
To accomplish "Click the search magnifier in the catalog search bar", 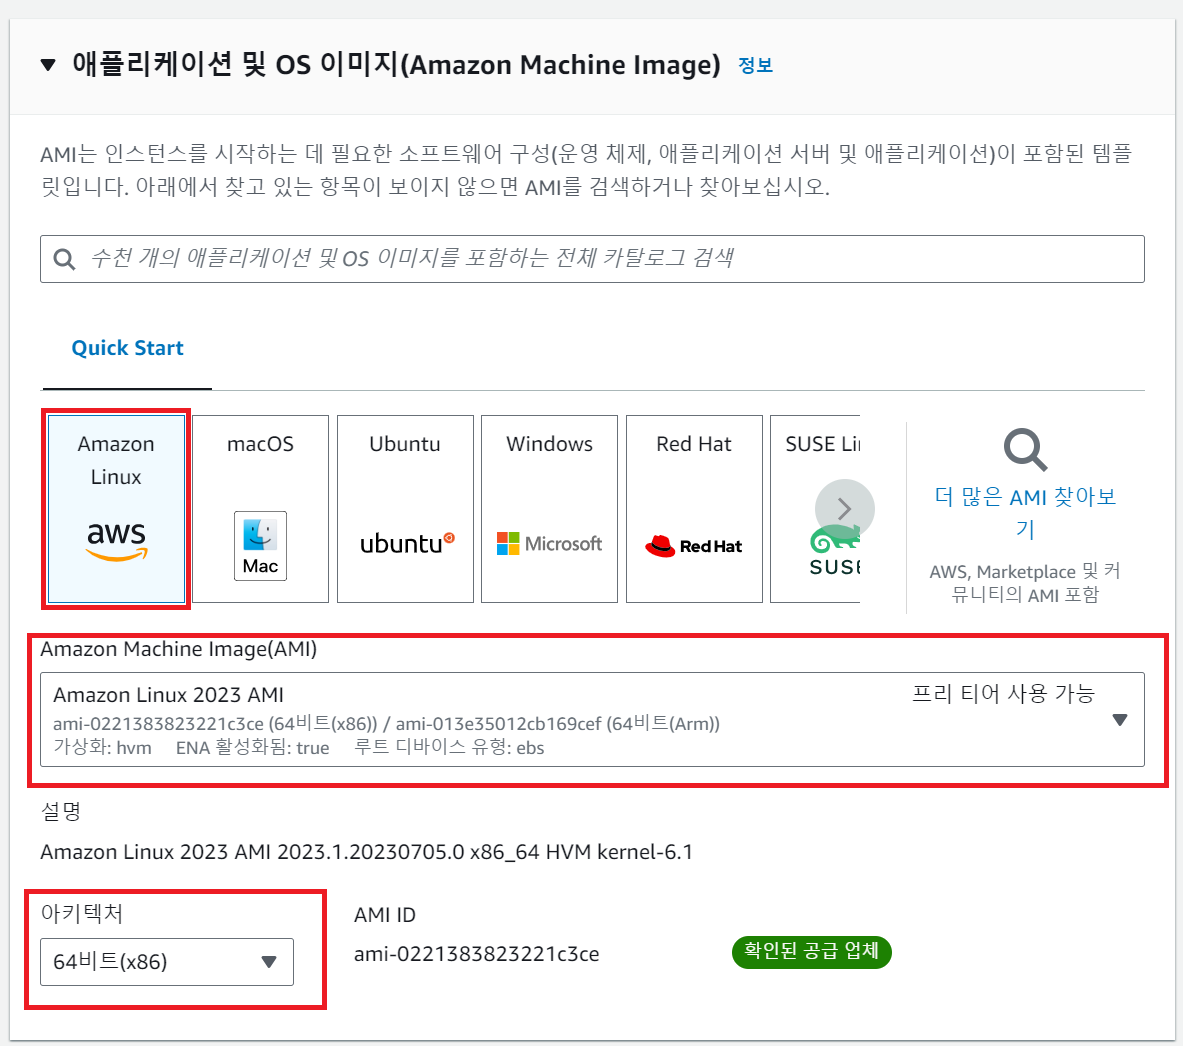I will click(64, 259).
